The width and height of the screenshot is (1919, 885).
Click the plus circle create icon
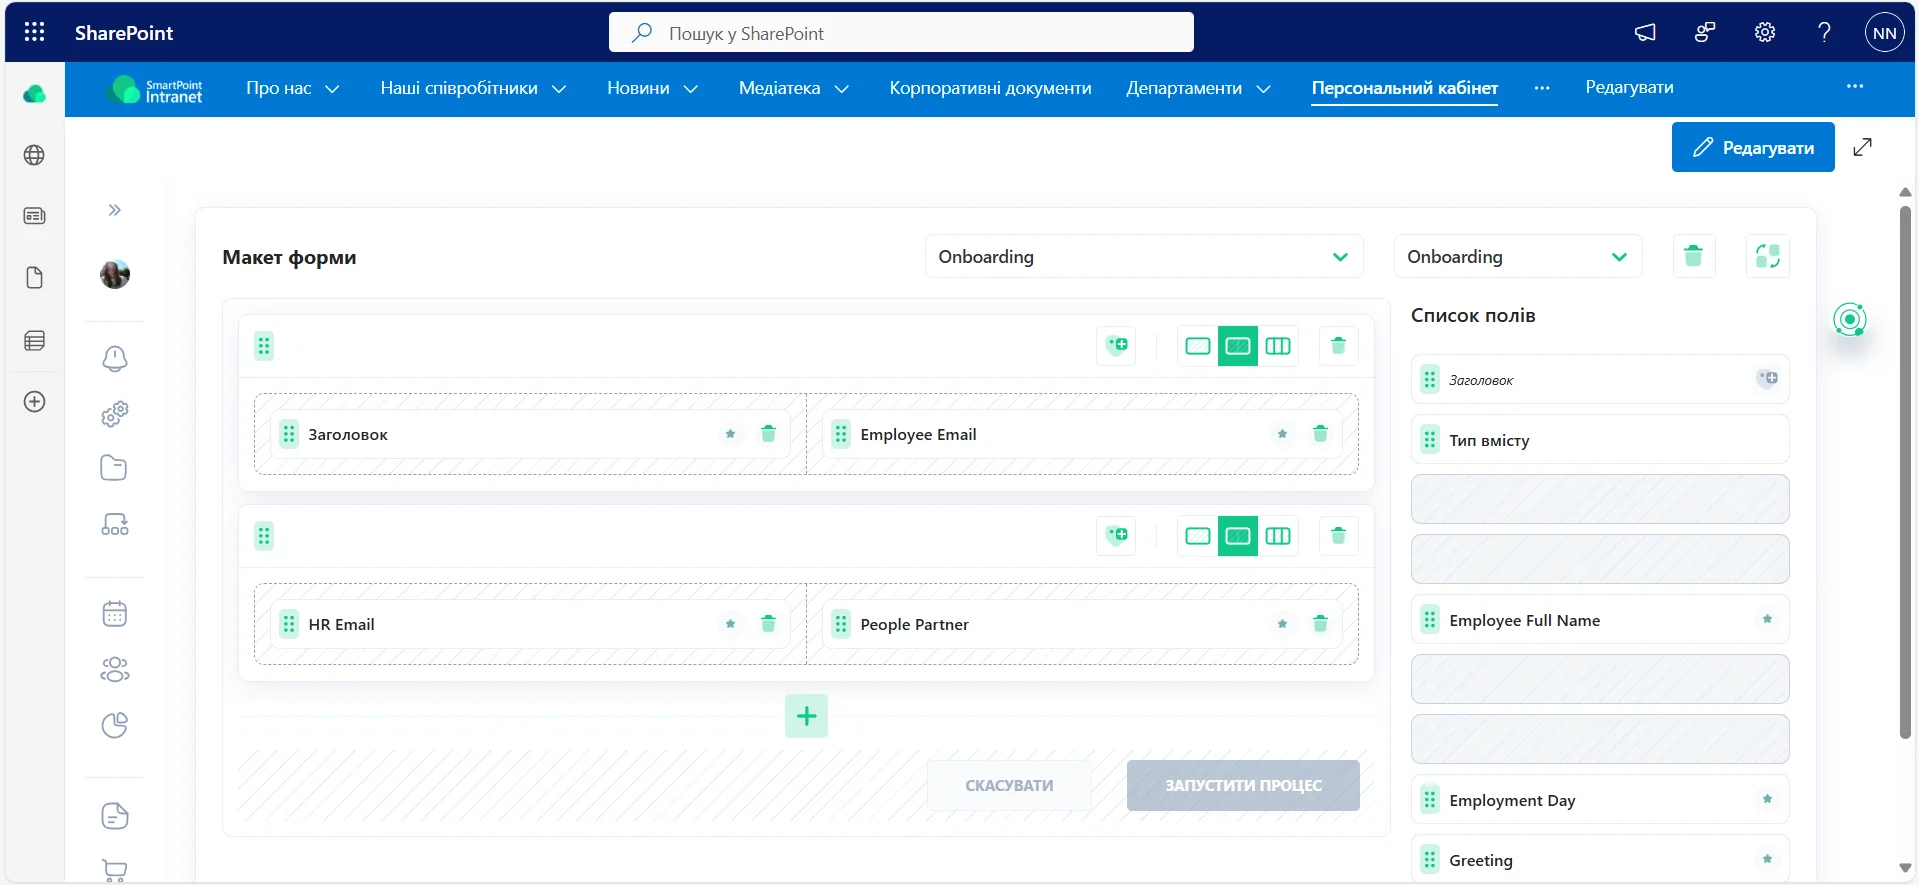pos(34,402)
